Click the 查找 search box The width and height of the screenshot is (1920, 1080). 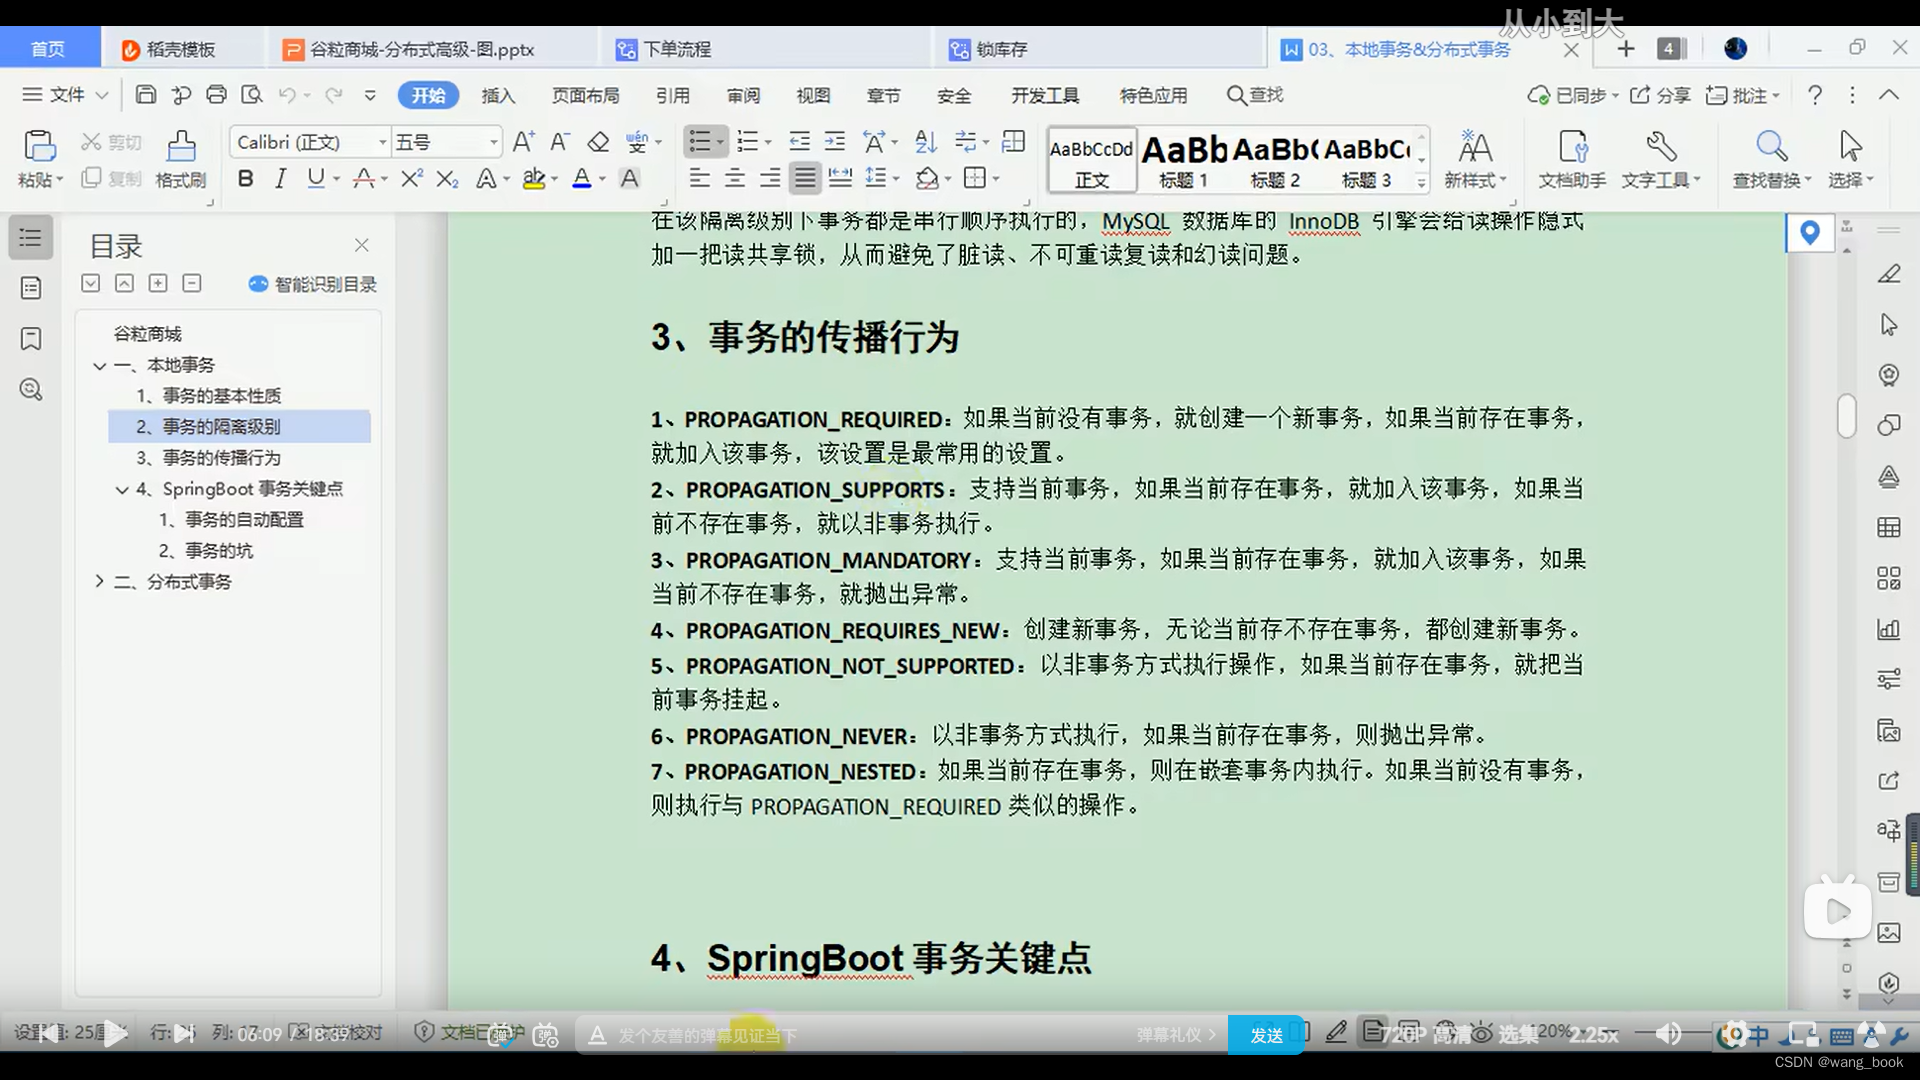tap(1255, 95)
